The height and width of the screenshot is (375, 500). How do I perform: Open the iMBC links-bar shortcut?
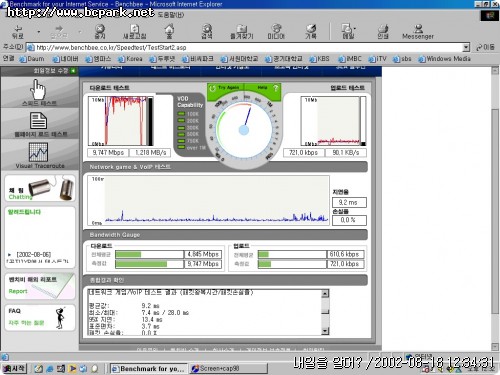[350, 59]
